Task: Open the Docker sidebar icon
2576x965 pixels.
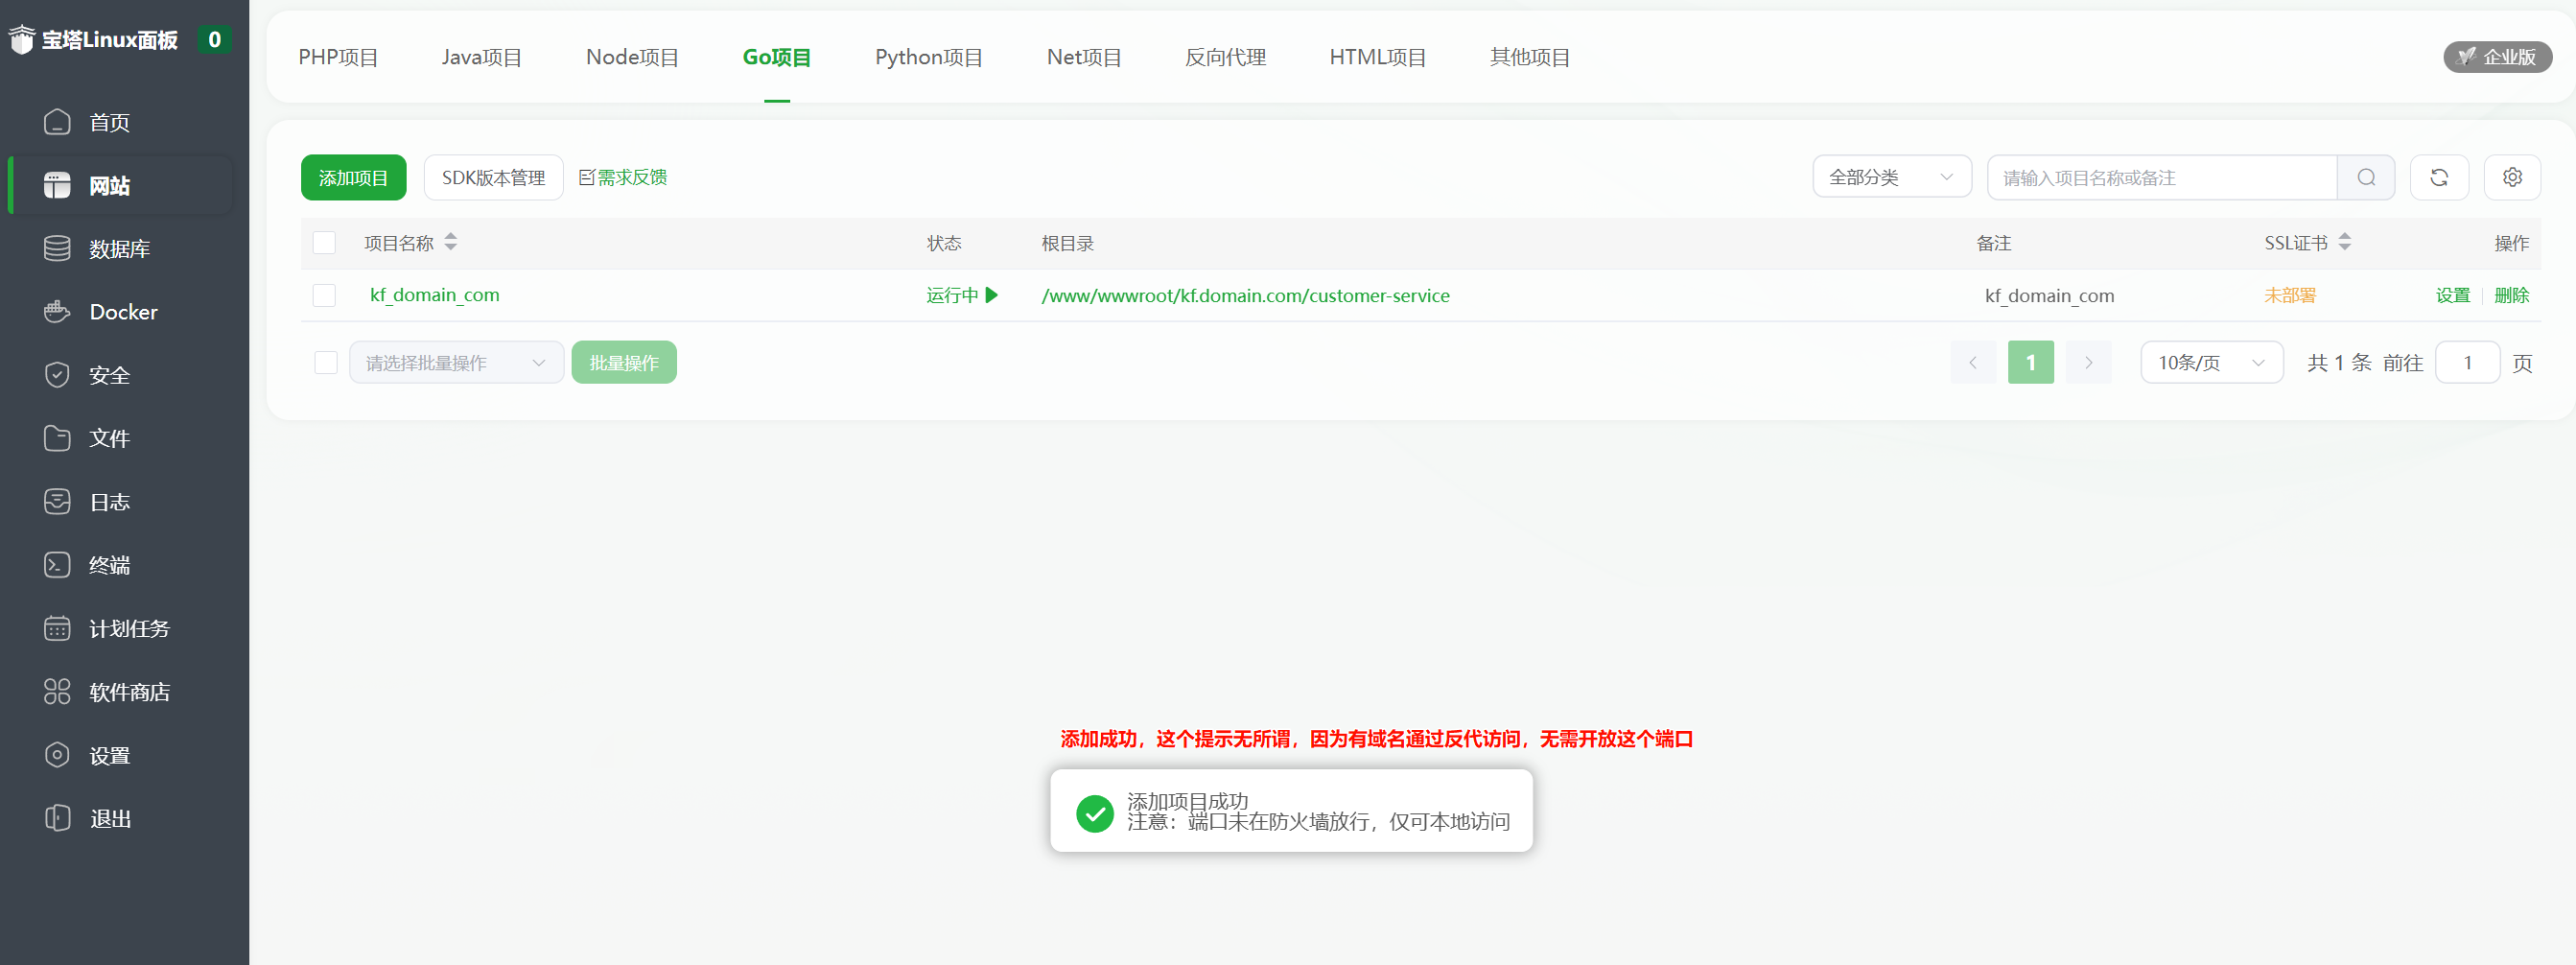Action: (x=57, y=312)
